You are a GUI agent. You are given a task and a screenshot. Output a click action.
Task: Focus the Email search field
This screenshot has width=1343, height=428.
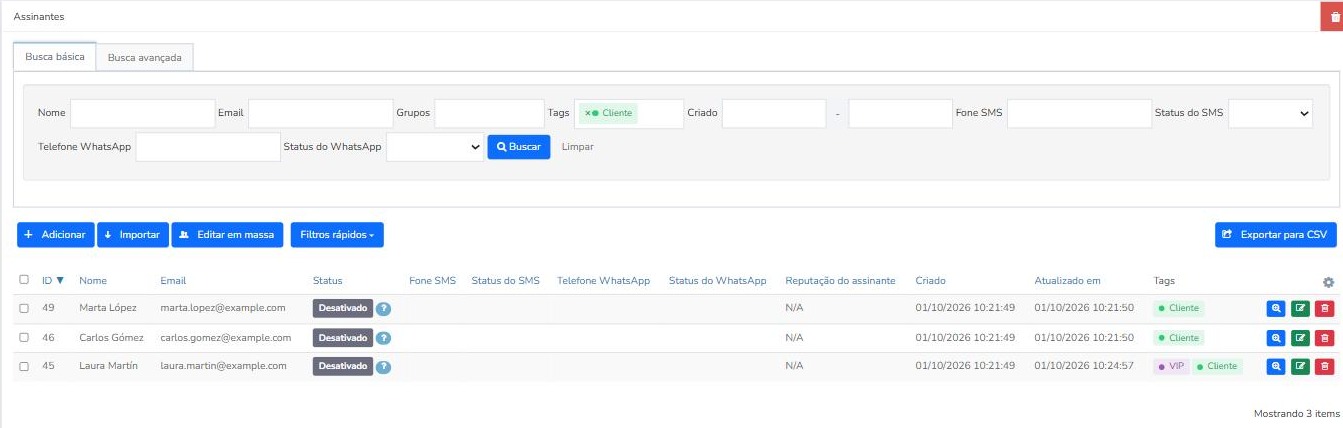tap(321, 114)
